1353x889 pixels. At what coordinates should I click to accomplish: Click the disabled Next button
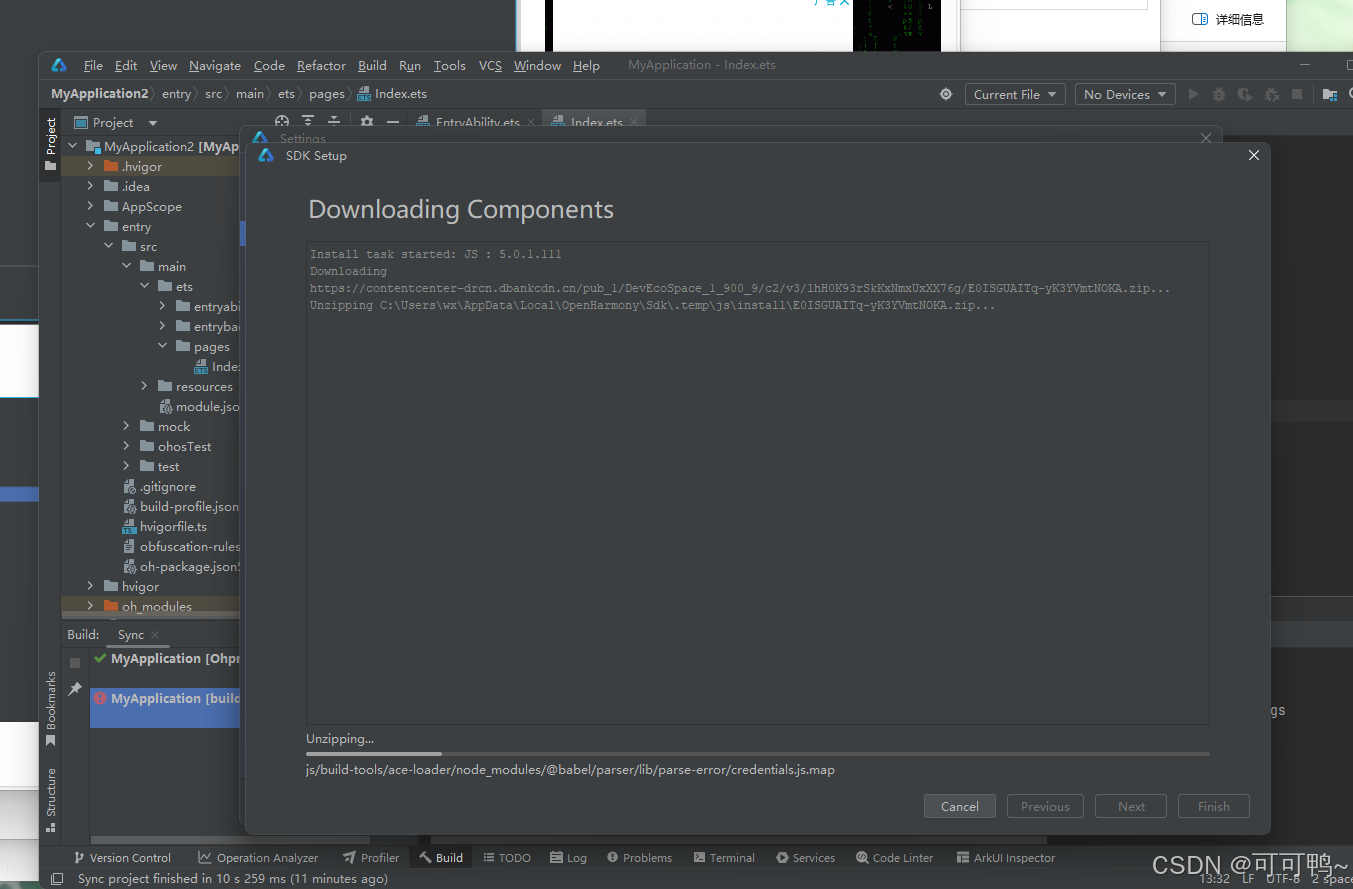pos(1131,806)
